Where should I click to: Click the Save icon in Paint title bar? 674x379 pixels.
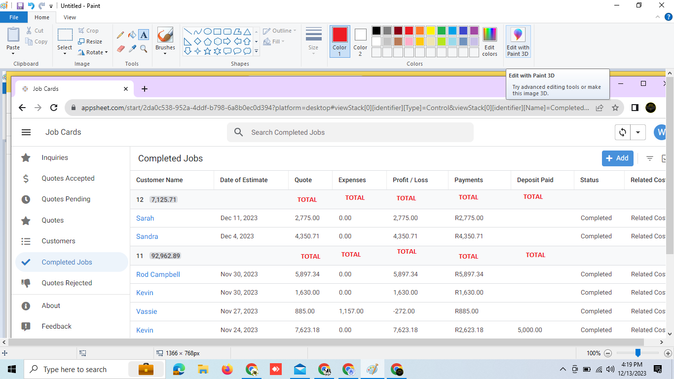pyautogui.click(x=20, y=6)
